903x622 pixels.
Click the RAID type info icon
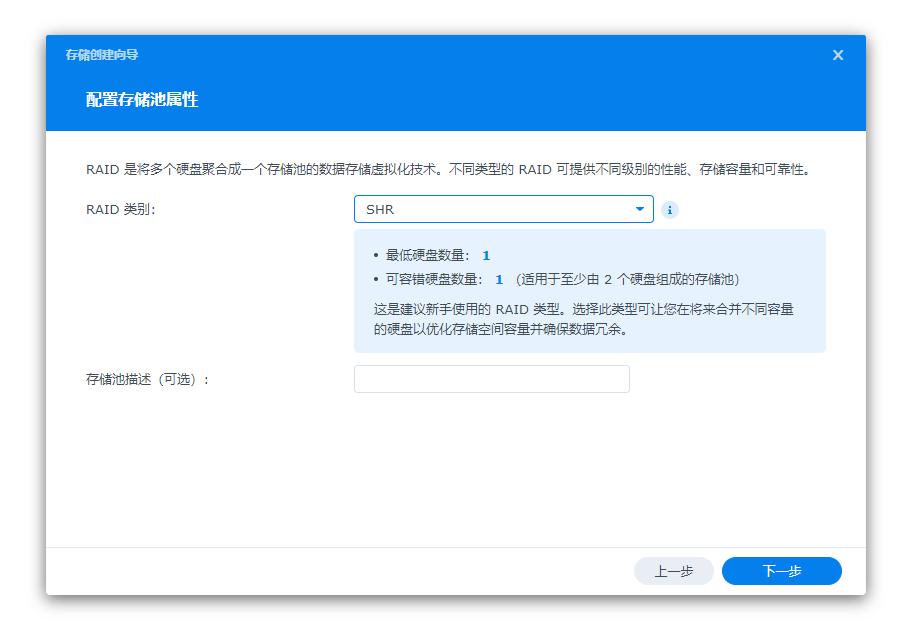pos(669,210)
